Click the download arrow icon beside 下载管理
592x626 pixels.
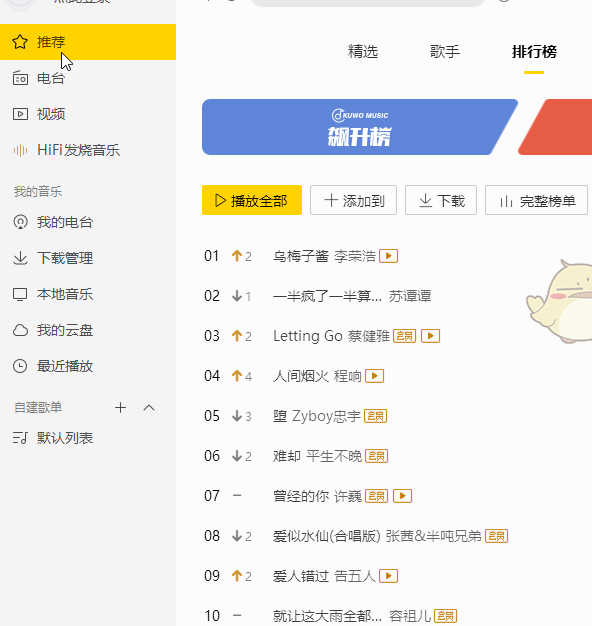(20, 258)
